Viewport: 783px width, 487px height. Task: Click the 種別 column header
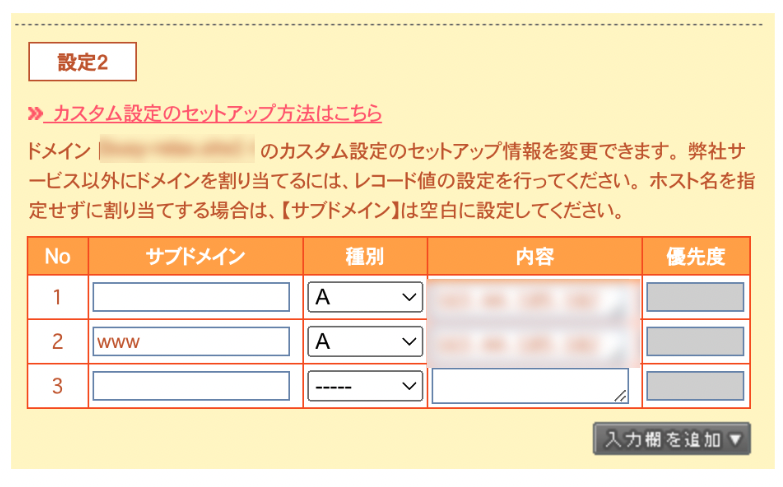click(x=365, y=256)
